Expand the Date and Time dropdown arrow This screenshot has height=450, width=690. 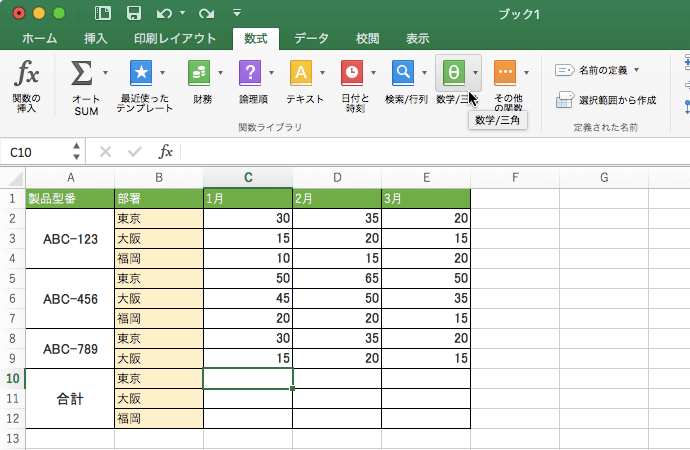click(x=373, y=73)
